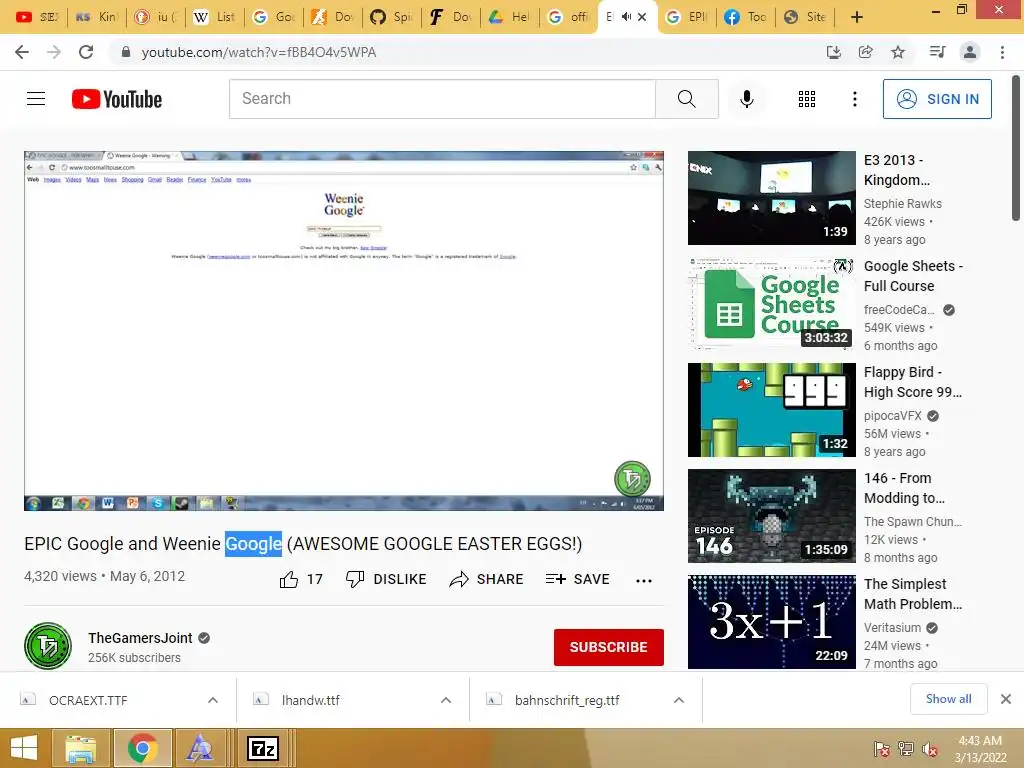
Task: Open TheGamersJoint channel avatar
Action: pos(48,646)
